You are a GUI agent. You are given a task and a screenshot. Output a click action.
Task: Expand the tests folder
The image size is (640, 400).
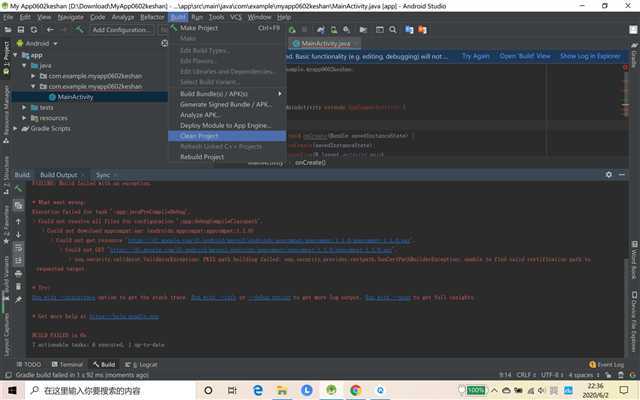pos(24,107)
